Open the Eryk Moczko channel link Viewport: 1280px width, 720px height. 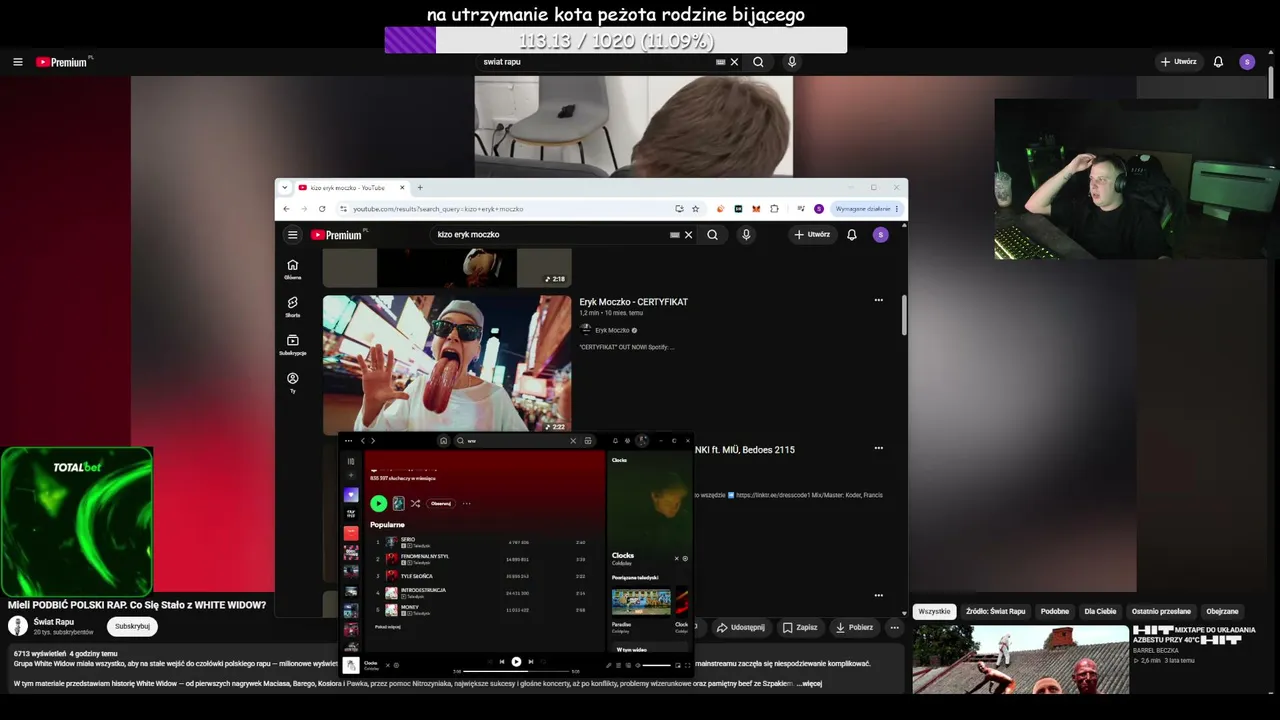click(612, 330)
